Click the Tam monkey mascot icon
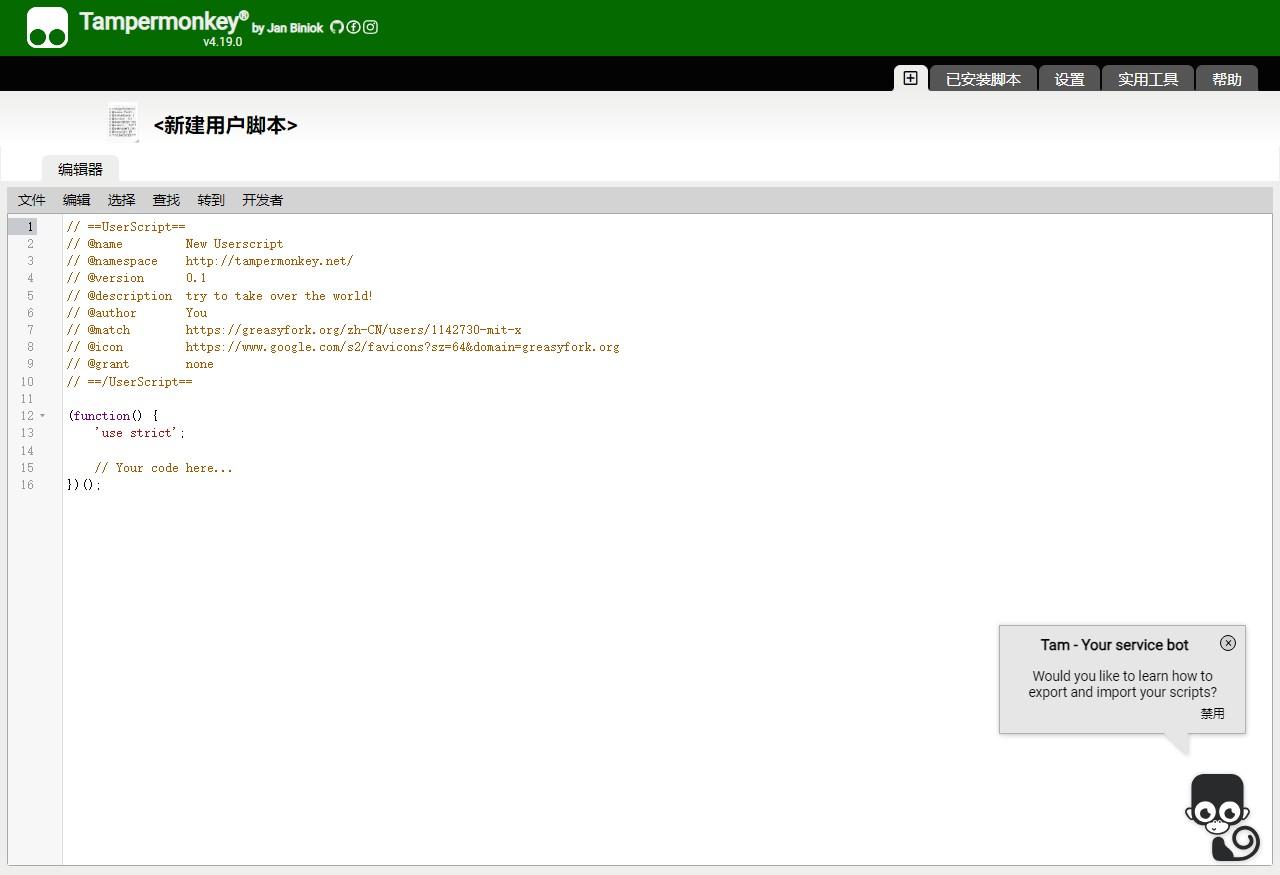1280x875 pixels. pos(1222,817)
